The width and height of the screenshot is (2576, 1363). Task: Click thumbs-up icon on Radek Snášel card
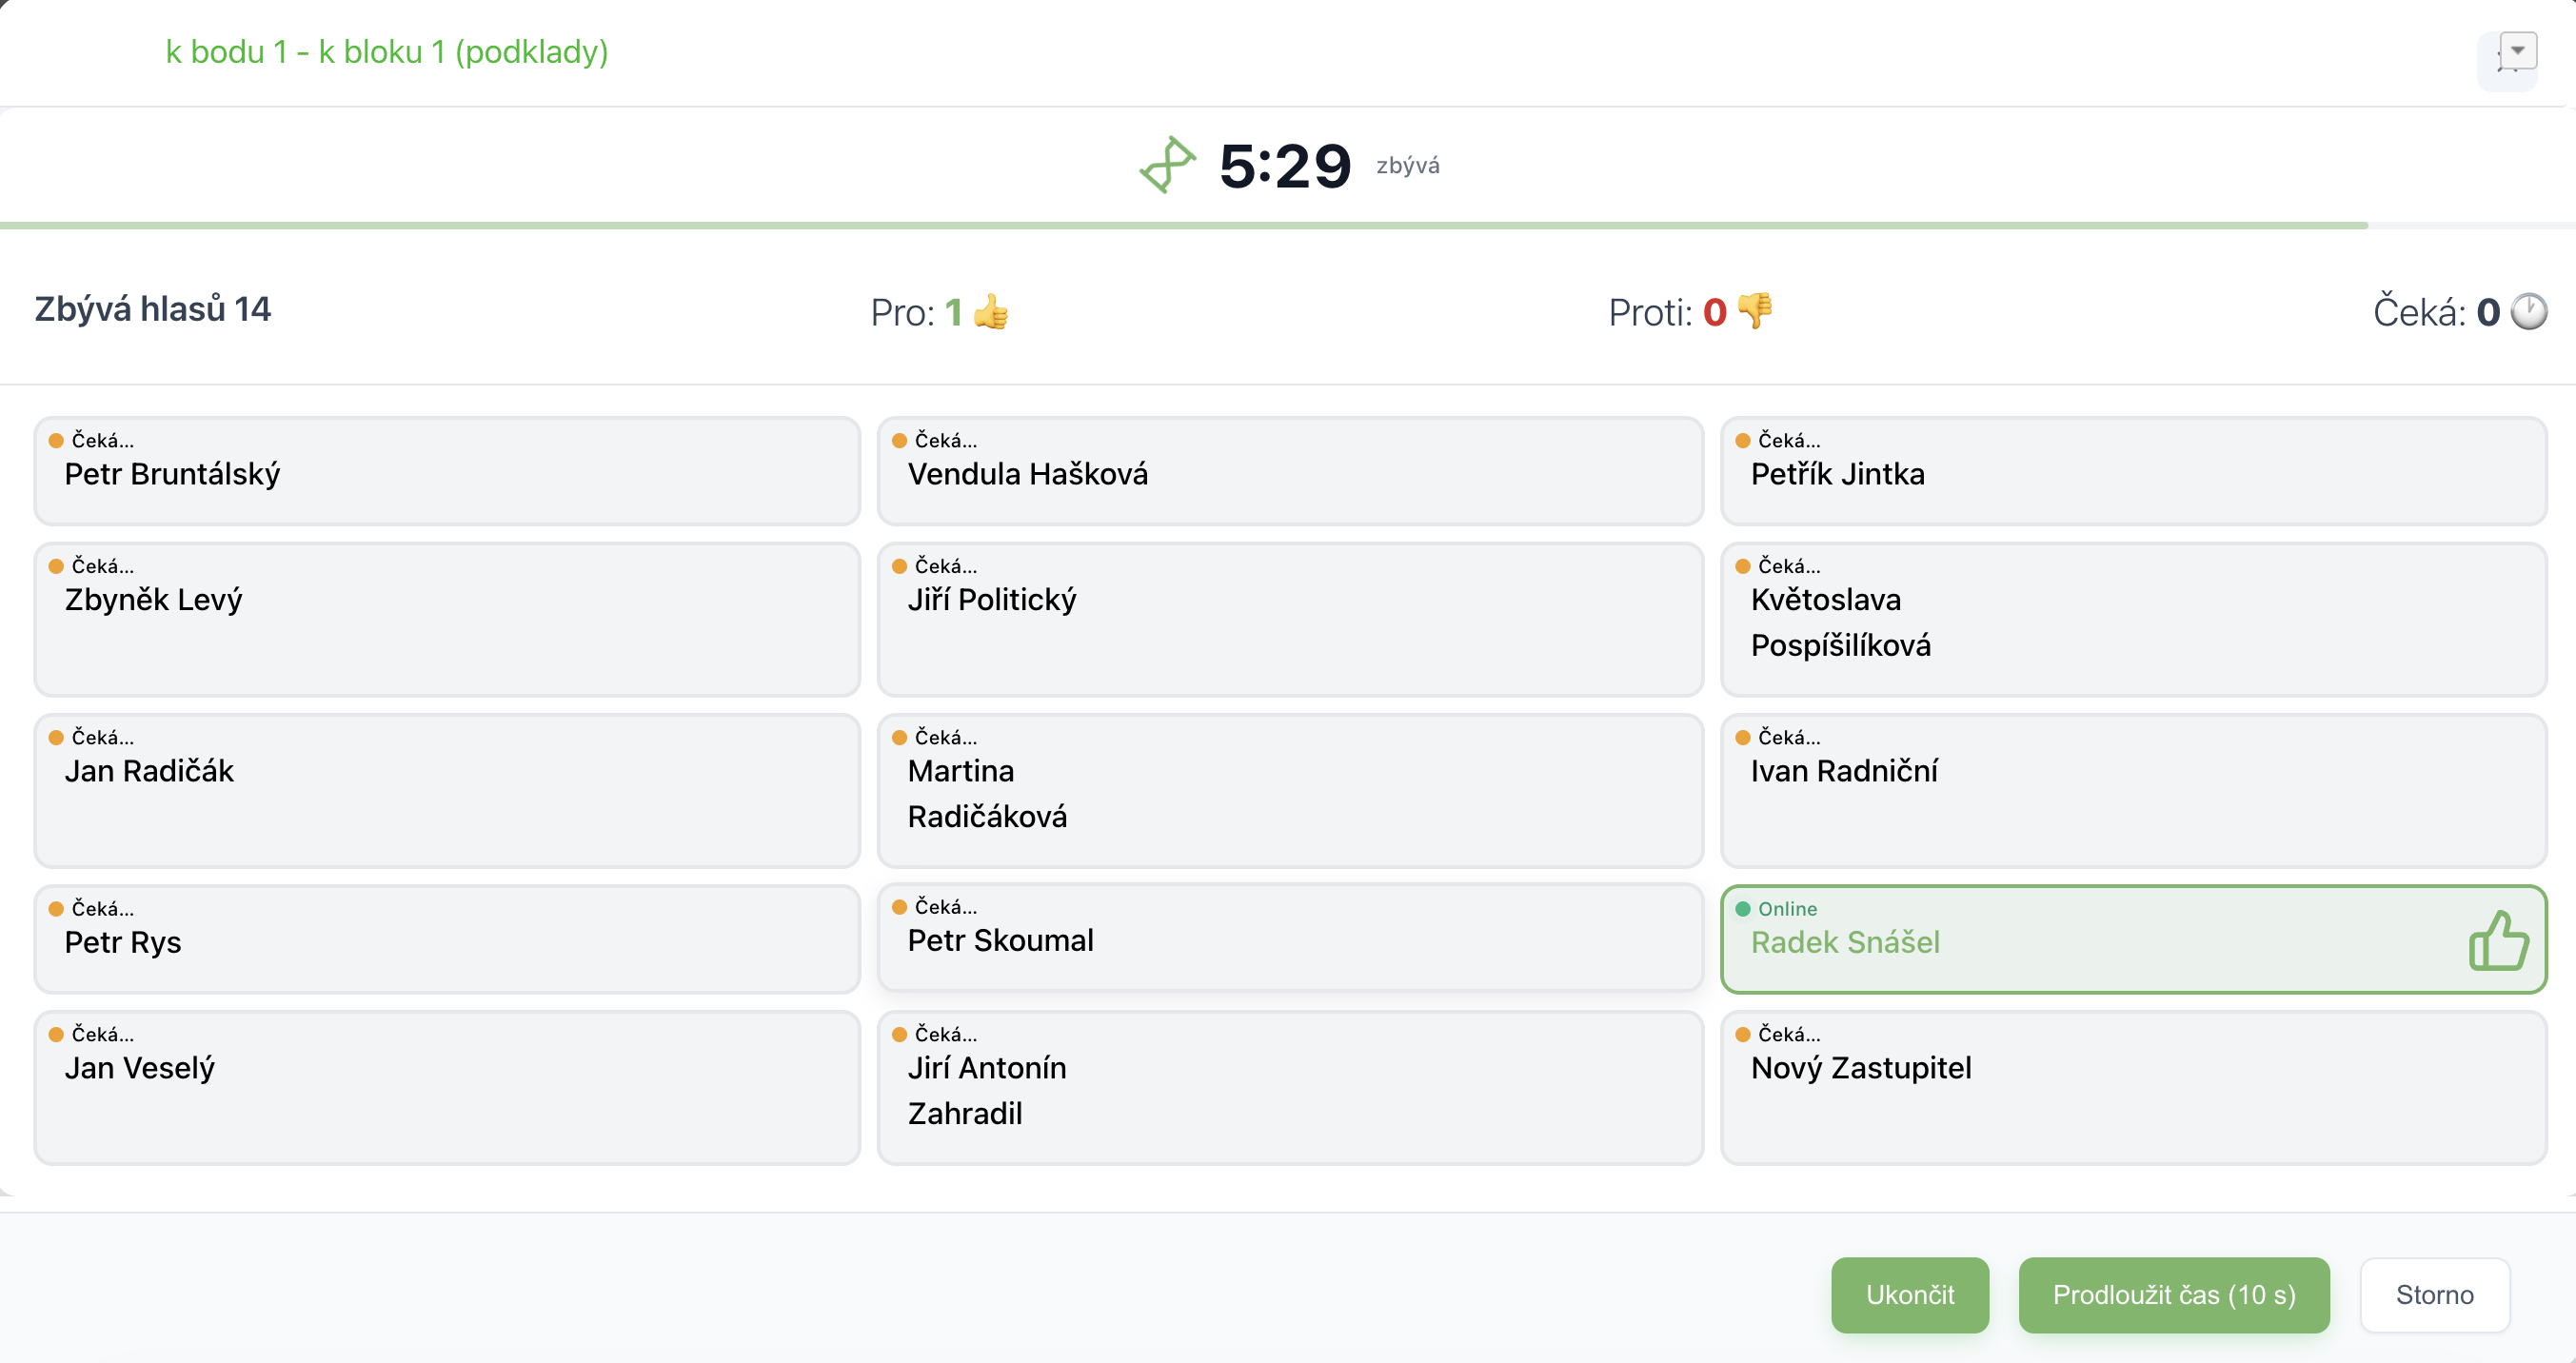click(2498, 940)
